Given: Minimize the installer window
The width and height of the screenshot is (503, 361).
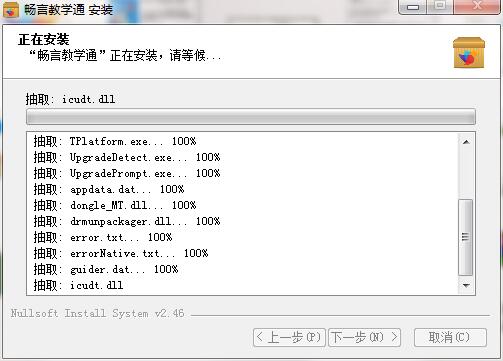Looking at the screenshot, I should coord(413,7).
